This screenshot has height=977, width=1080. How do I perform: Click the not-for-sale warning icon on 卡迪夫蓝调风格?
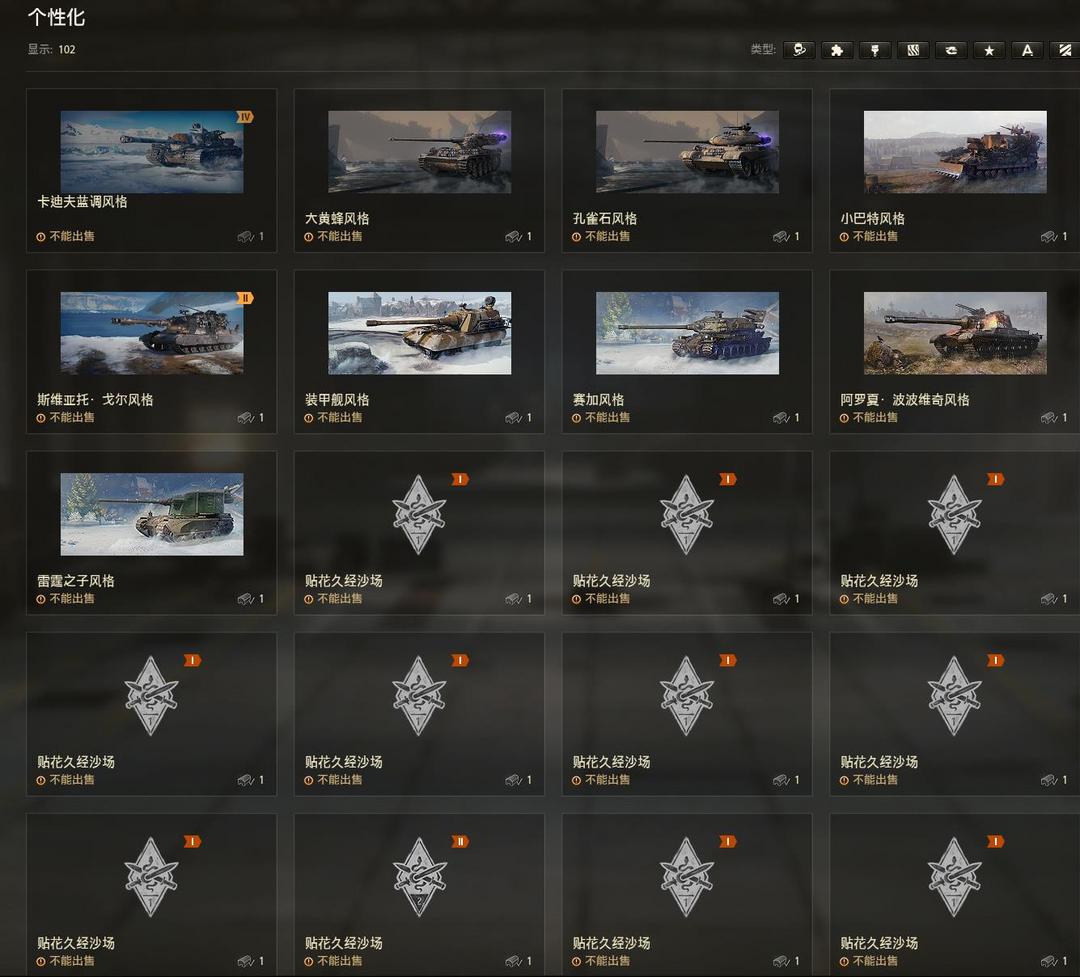click(x=41, y=237)
